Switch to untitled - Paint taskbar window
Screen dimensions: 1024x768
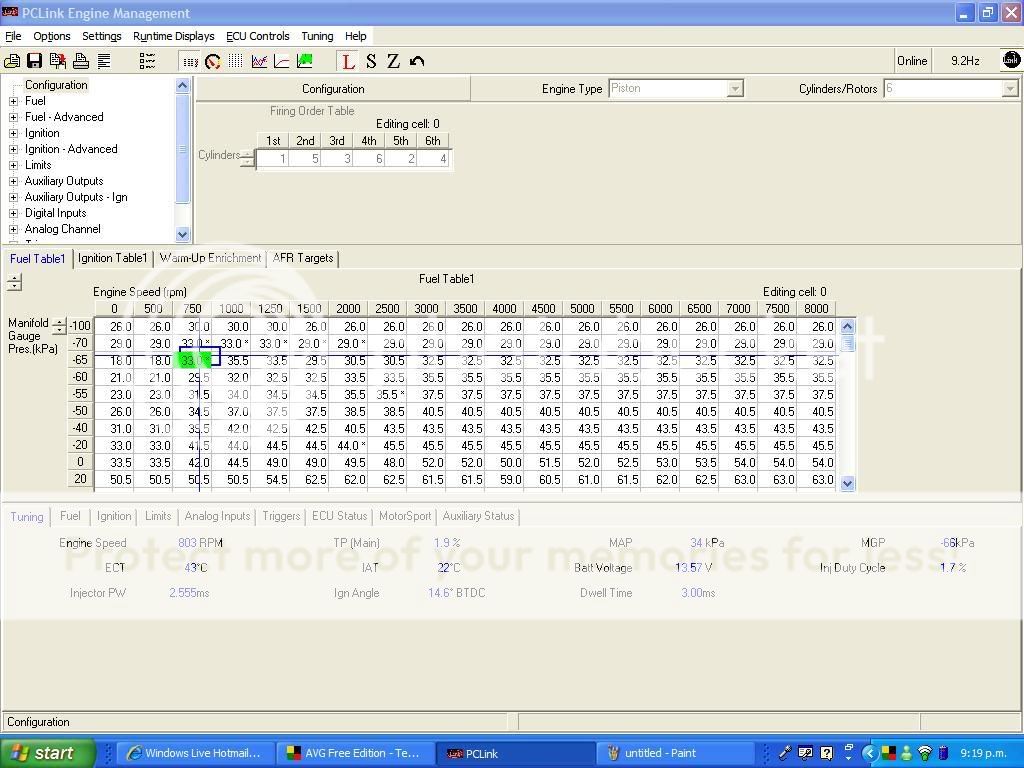pyautogui.click(x=675, y=753)
